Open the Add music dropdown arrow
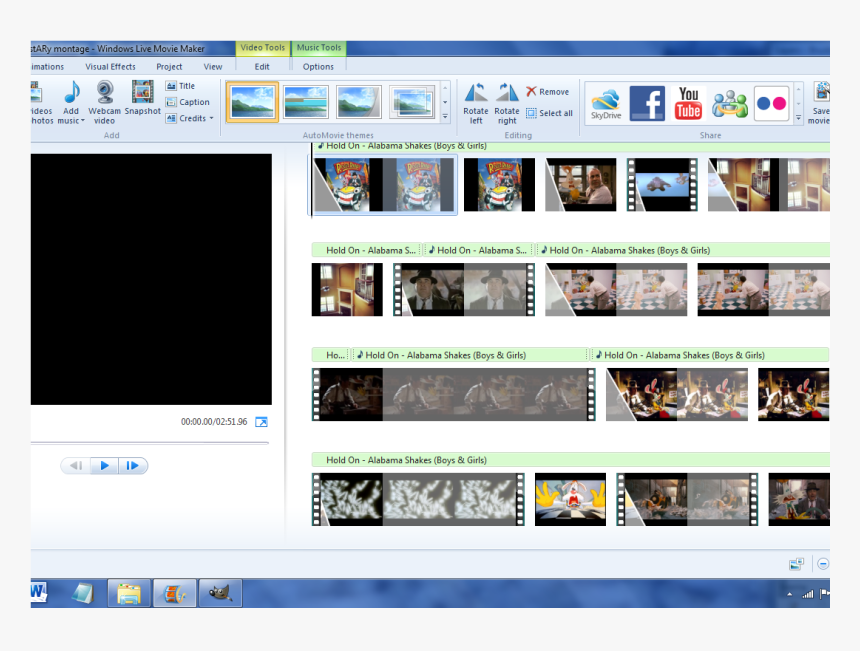The width and height of the screenshot is (860, 651). [83, 121]
